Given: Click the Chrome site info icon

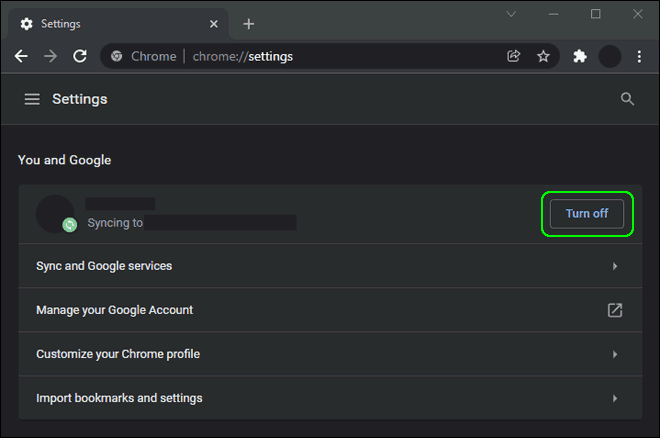Looking at the screenshot, I should point(117,56).
